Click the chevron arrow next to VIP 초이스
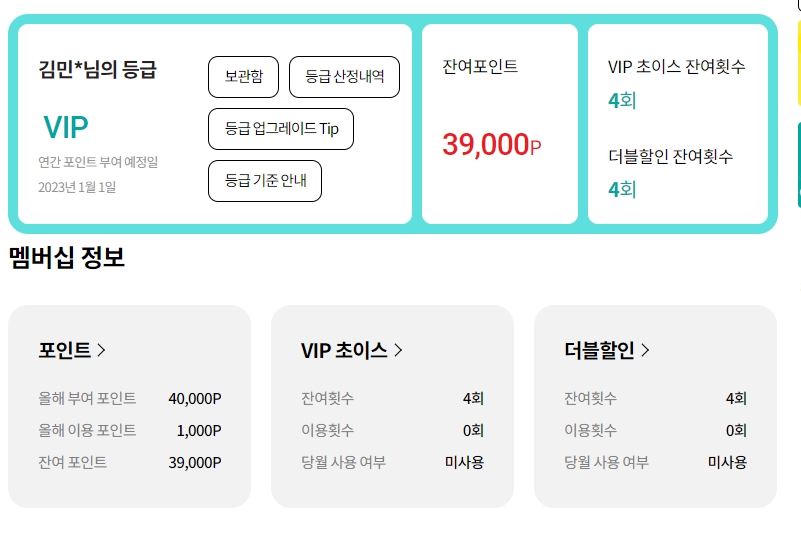The height and width of the screenshot is (549, 801). point(398,350)
